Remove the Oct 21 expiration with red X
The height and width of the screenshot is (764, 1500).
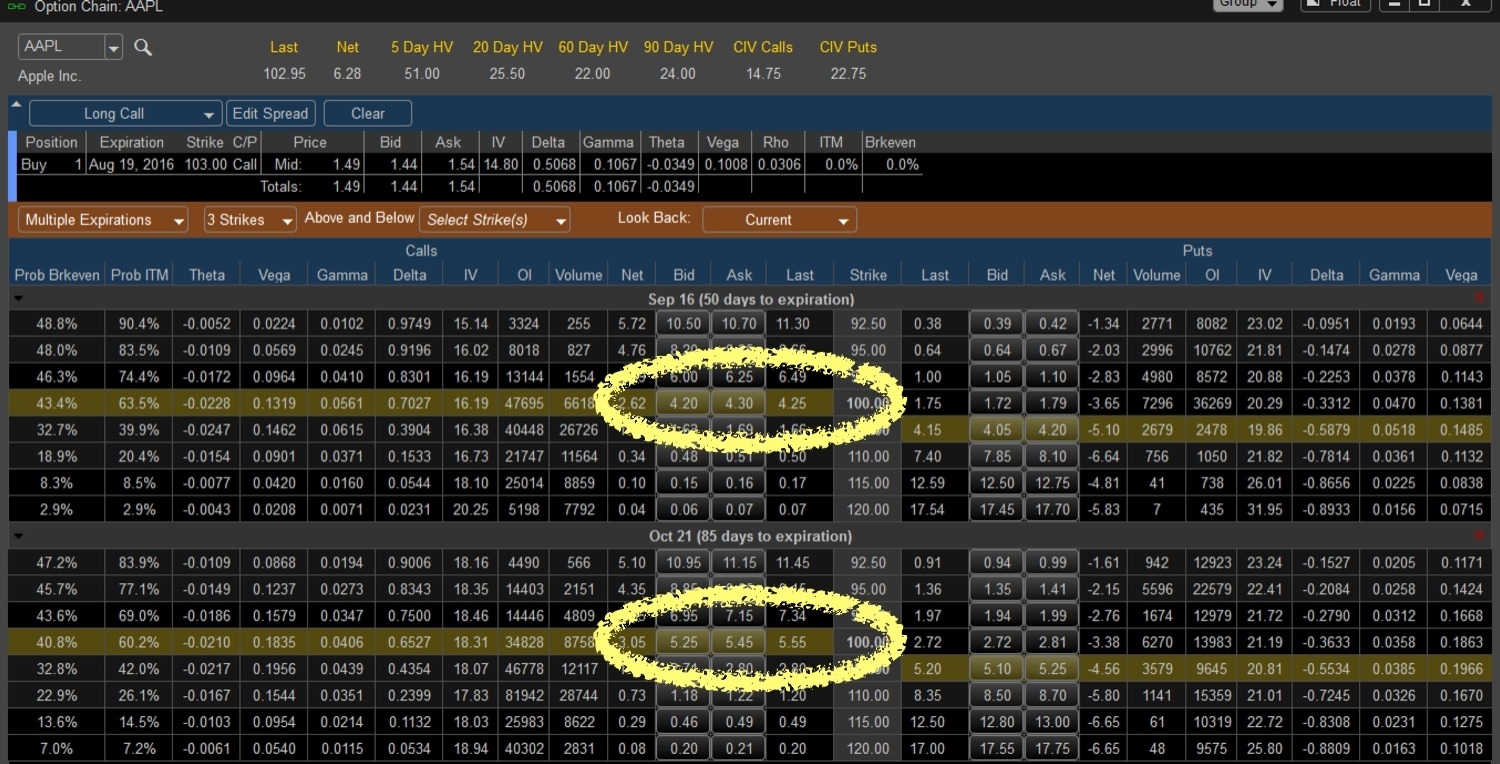pyautogui.click(x=1480, y=536)
